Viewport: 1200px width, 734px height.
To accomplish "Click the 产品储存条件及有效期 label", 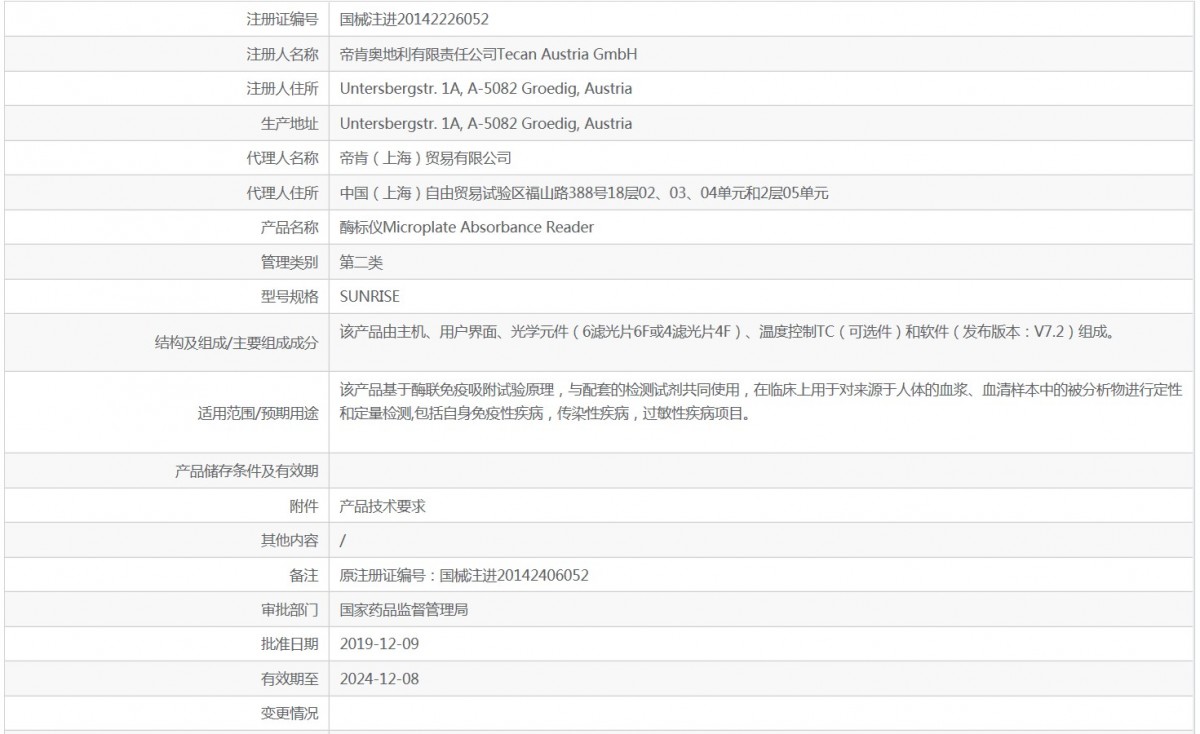I will [x=246, y=471].
